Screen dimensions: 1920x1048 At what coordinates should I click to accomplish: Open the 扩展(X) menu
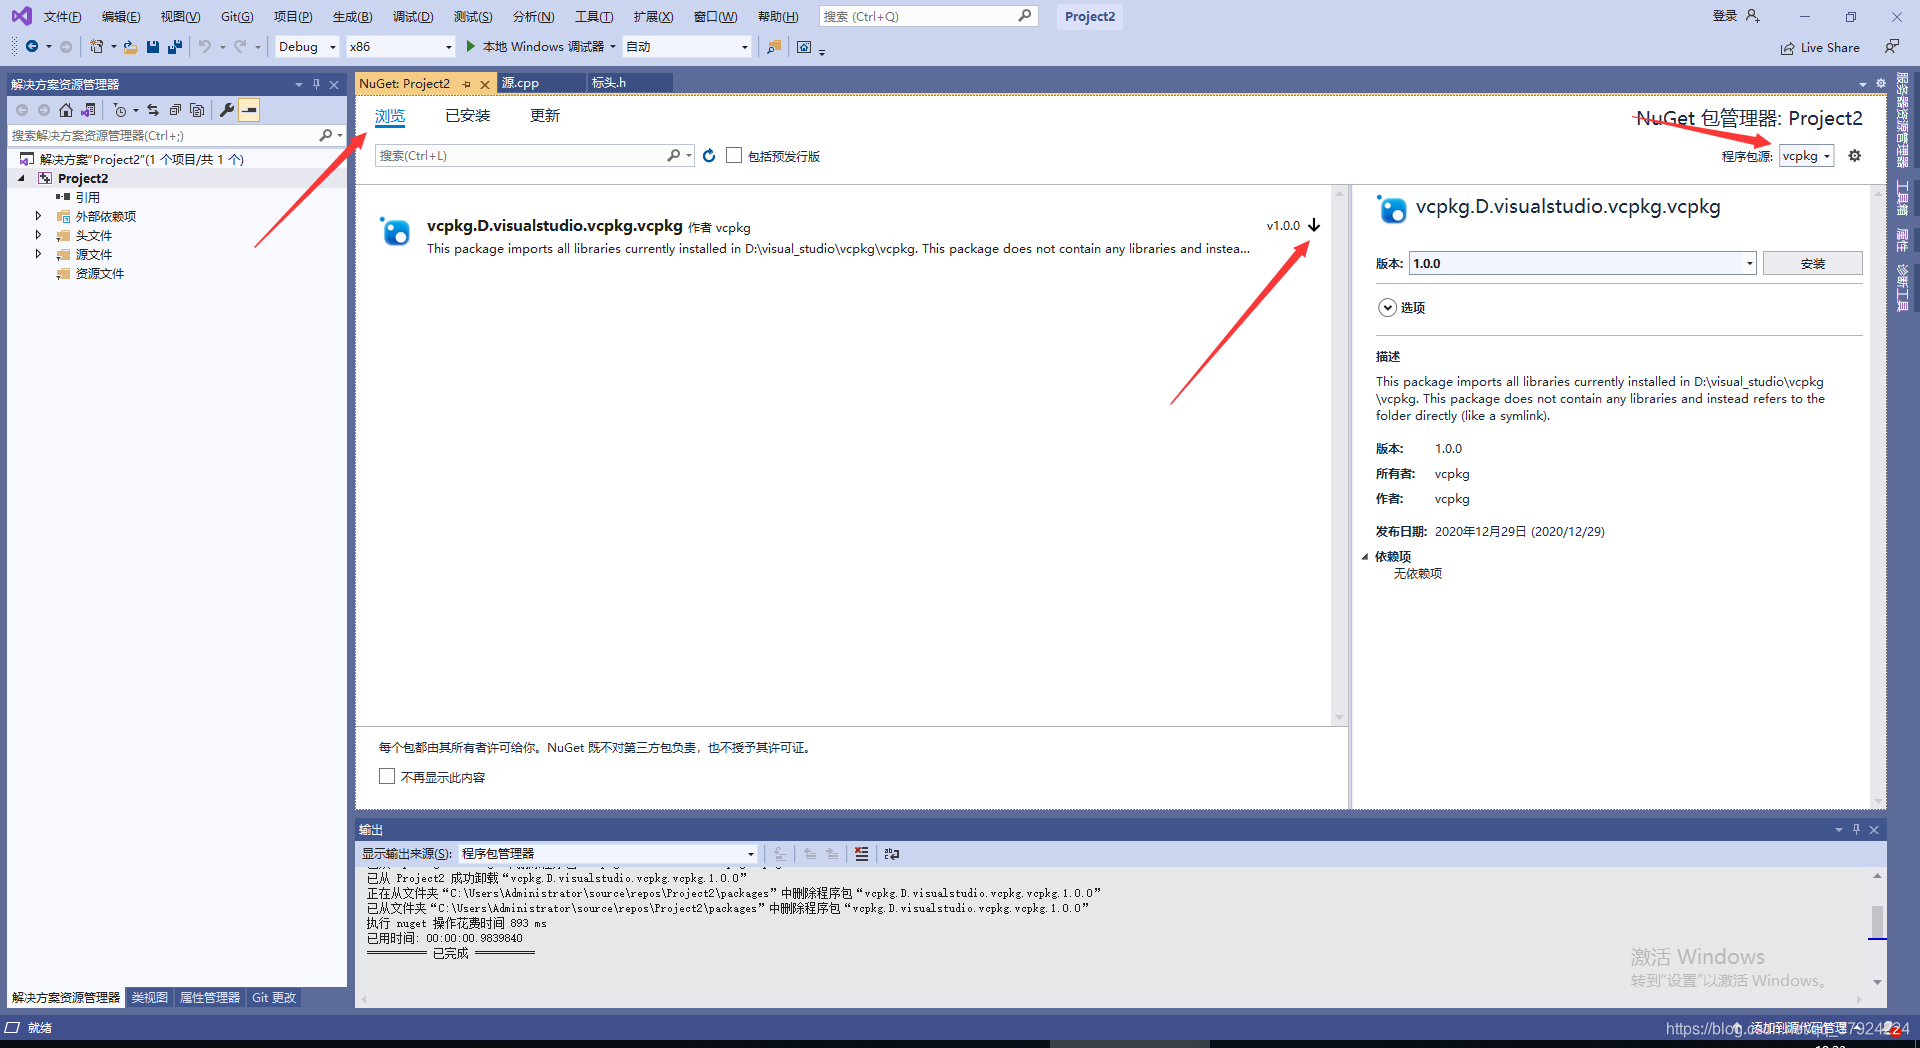click(653, 17)
